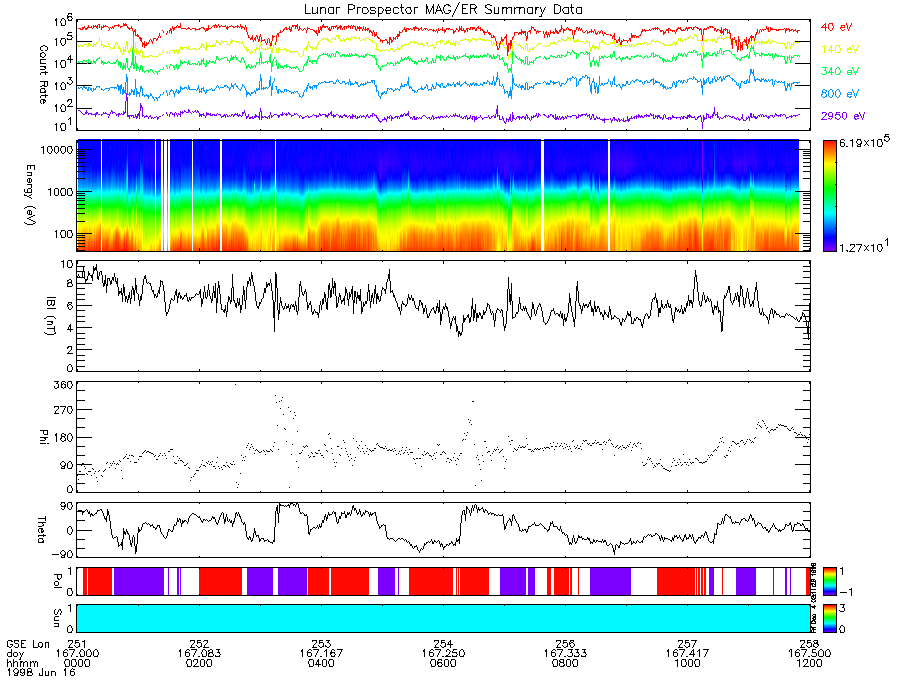Click the time tick label '1200'
The width and height of the screenshot is (900, 700).
point(809,663)
